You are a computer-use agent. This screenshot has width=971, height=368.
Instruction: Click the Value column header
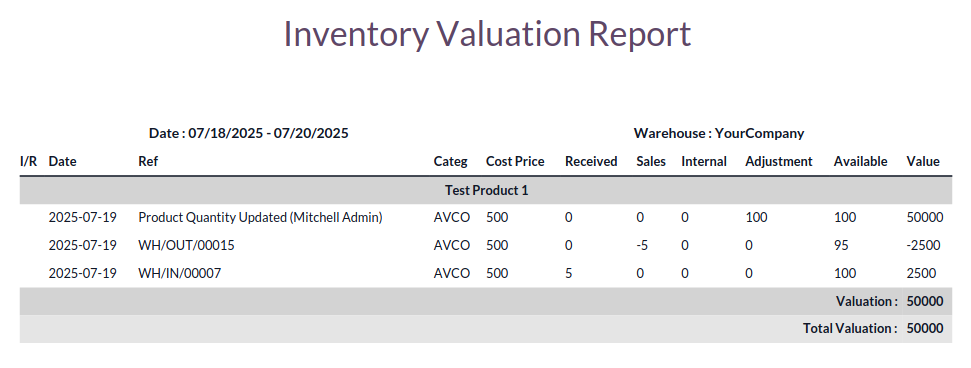[x=923, y=161]
